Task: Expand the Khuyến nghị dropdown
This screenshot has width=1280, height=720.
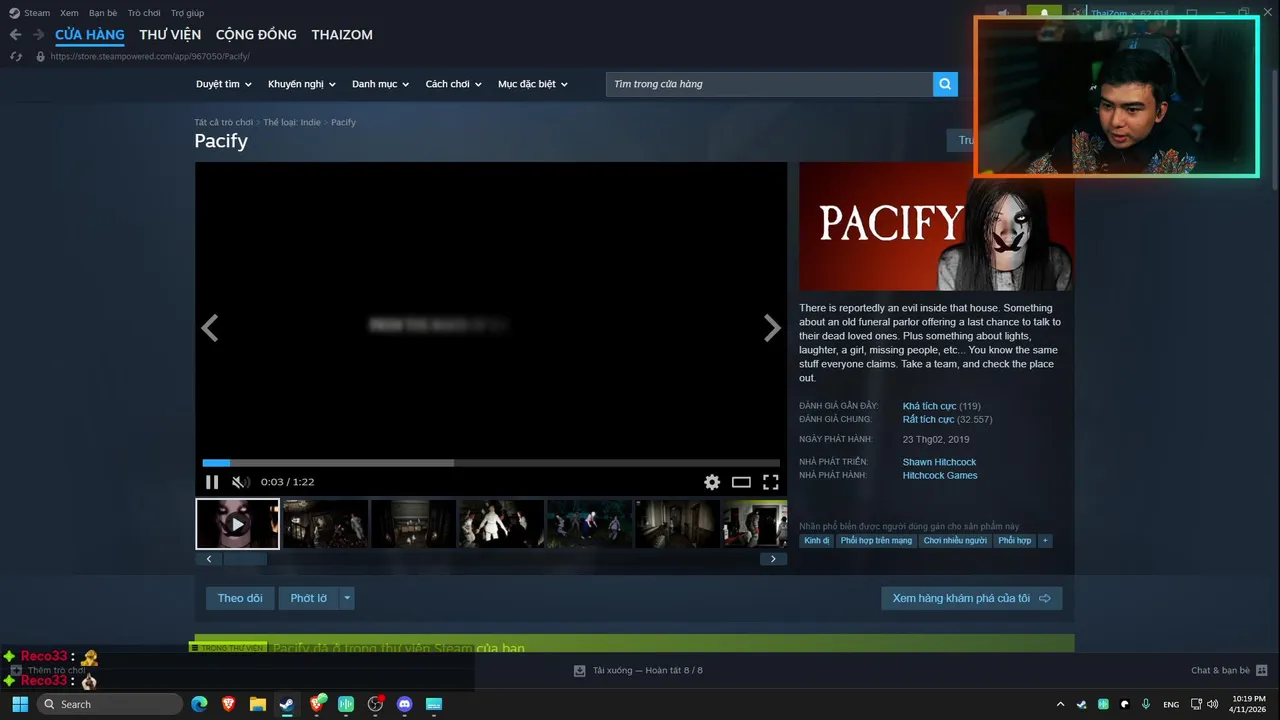Action: click(x=302, y=84)
